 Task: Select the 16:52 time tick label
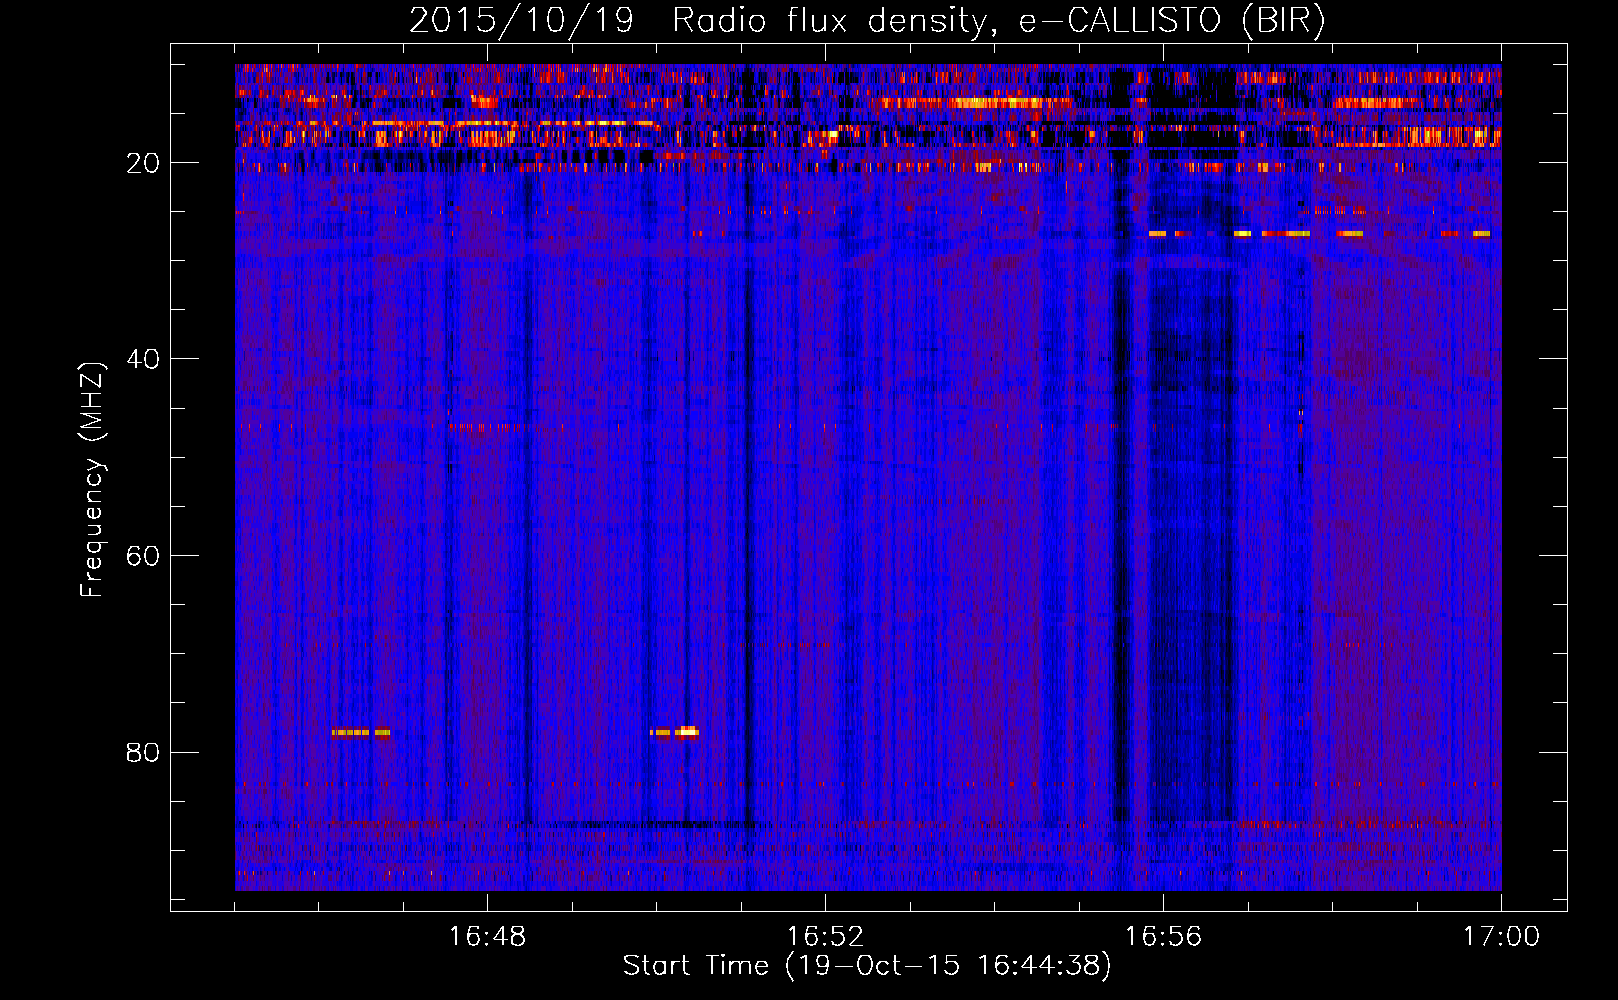coord(825,936)
